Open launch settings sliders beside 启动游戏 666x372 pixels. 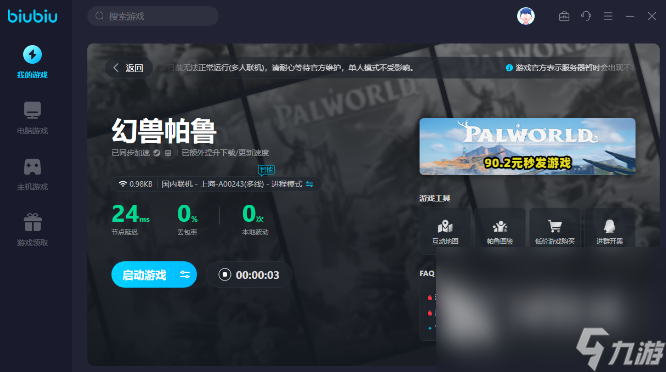185,275
